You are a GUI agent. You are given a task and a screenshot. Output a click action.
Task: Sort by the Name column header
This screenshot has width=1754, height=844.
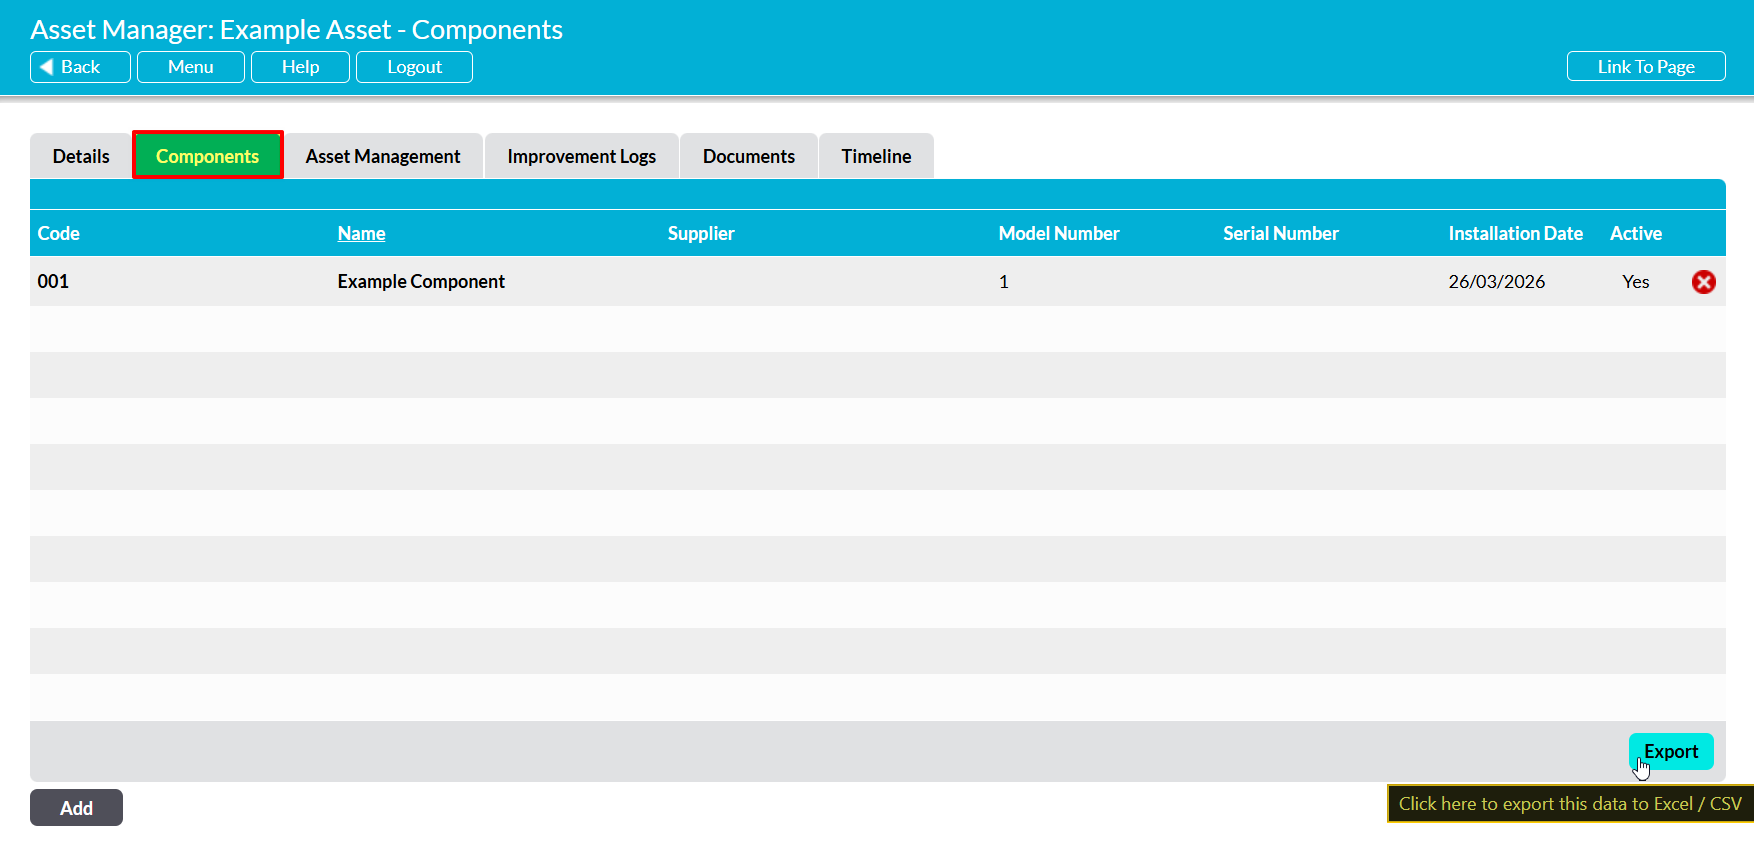coord(361,233)
